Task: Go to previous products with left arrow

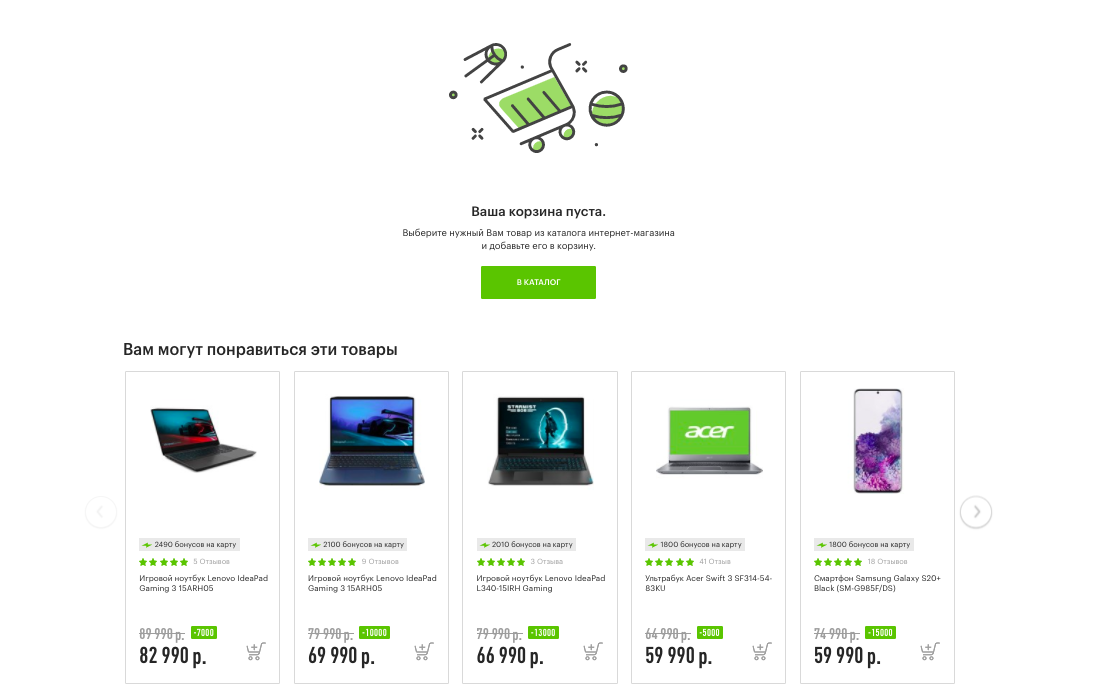Action: click(100, 512)
